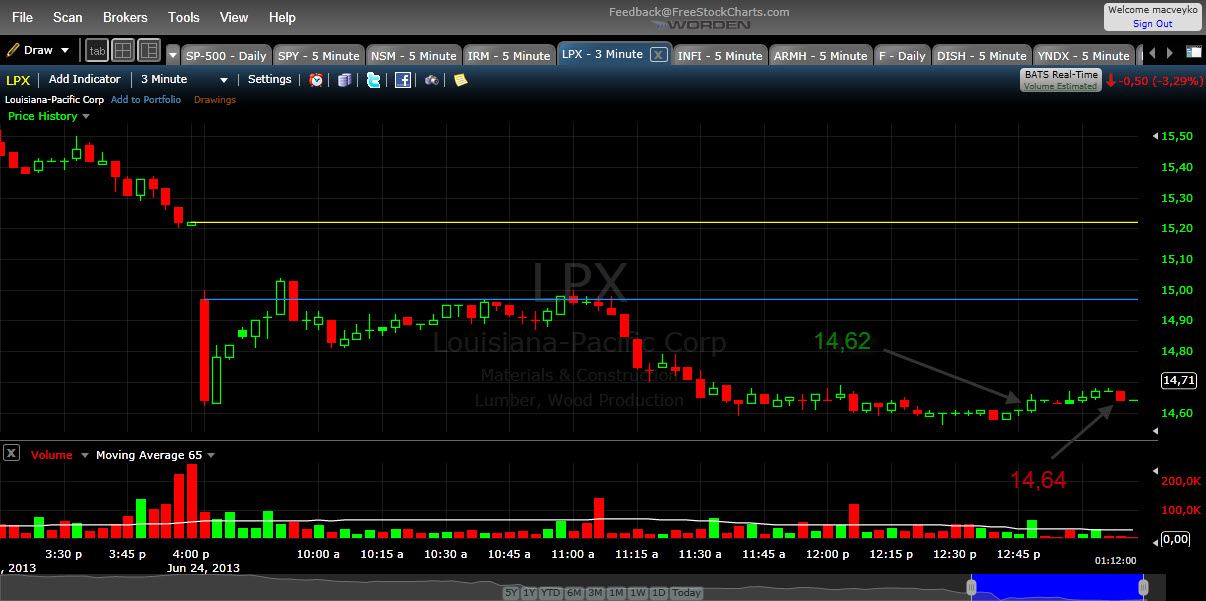1206x601 pixels.
Task: Click the BATS Real-Time data badge
Action: click(1060, 80)
